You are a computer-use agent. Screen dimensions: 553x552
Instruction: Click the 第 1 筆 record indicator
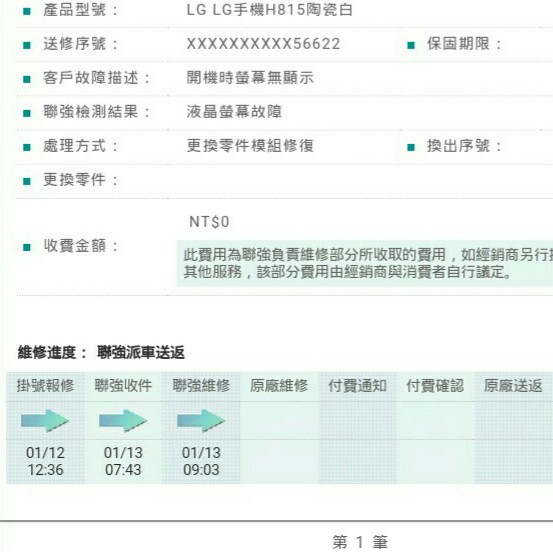(360, 542)
